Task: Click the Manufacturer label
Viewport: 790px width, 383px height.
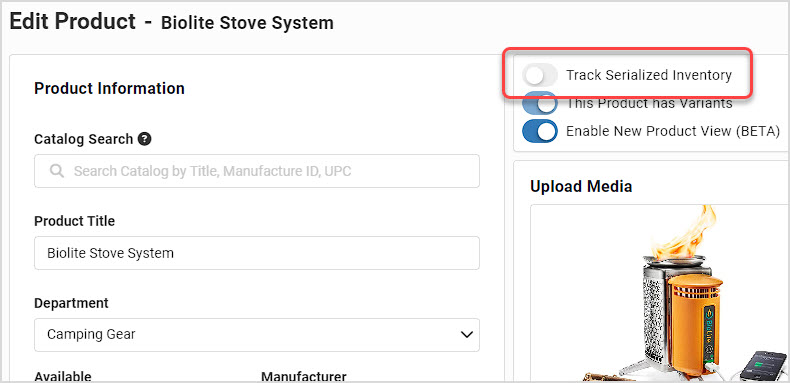Action: coord(304,376)
